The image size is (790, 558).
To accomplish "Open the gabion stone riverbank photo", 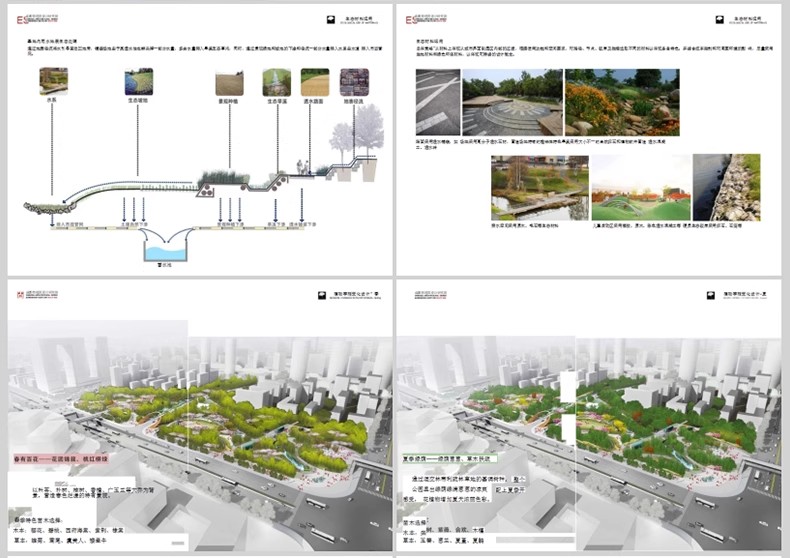I will pyautogui.click(x=727, y=187).
